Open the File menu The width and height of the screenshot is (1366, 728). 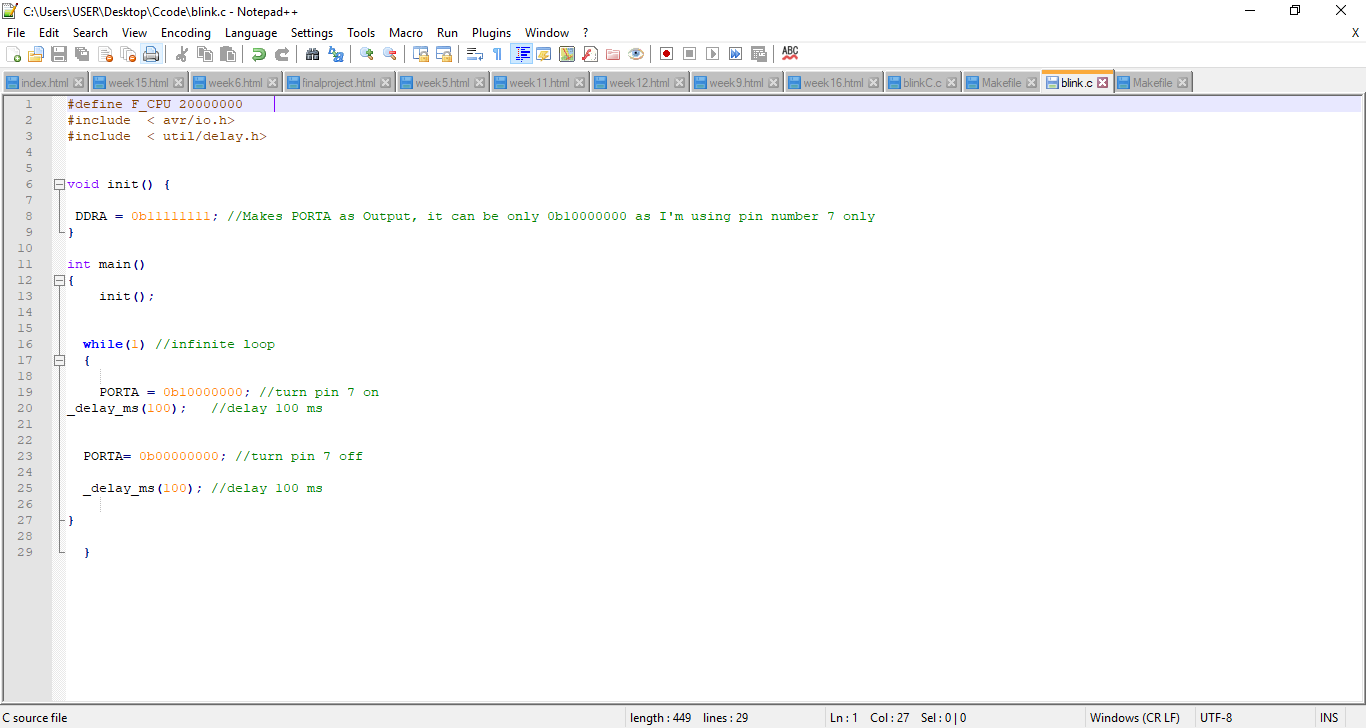16,33
